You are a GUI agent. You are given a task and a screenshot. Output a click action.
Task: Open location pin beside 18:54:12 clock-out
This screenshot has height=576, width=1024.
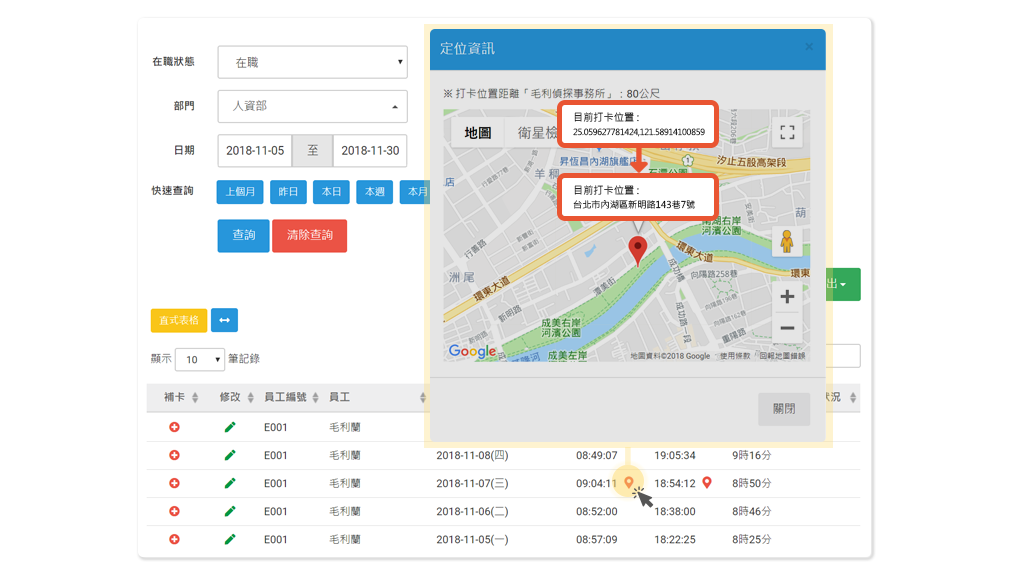click(707, 483)
